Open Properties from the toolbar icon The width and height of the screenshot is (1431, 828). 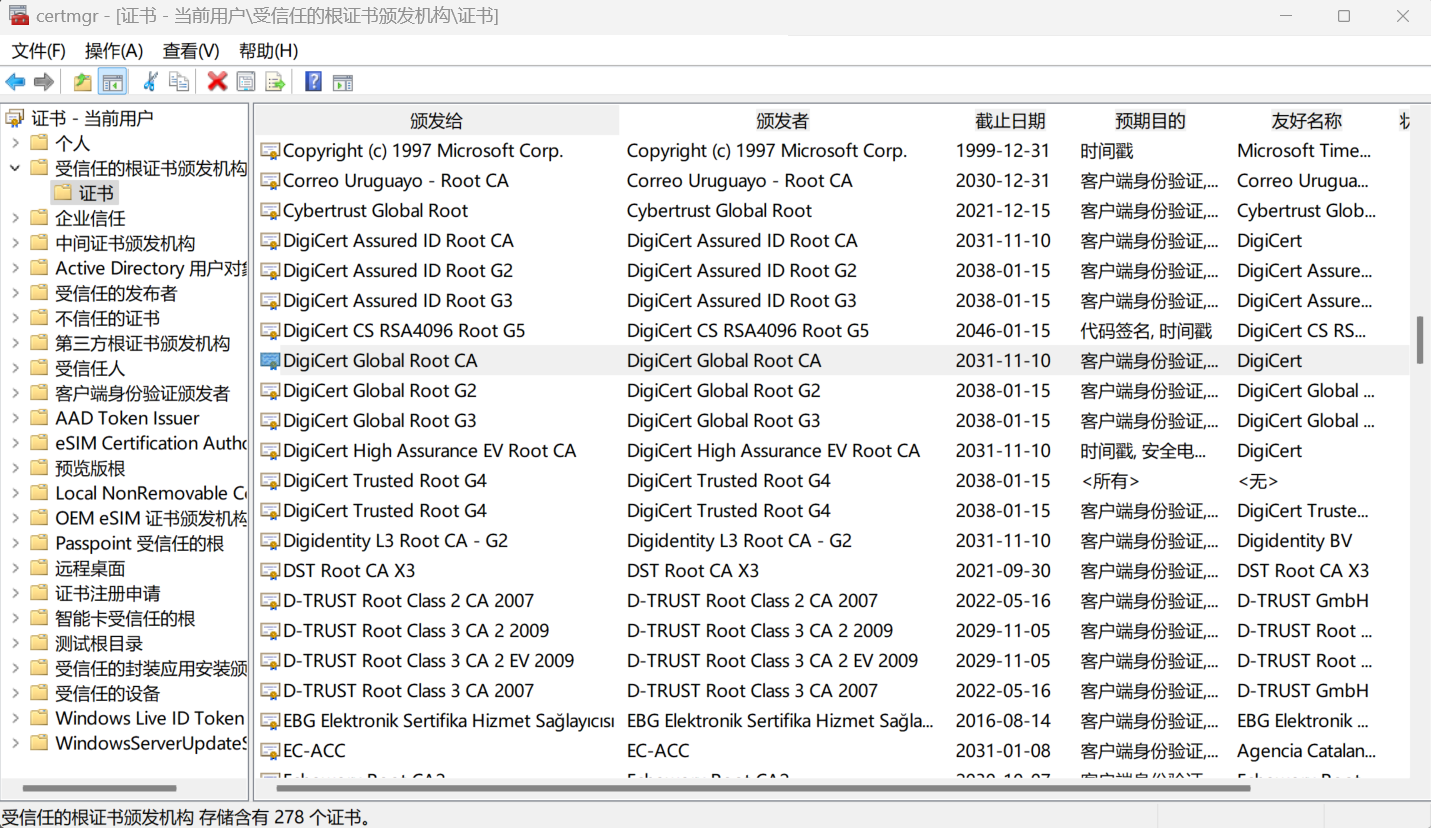tap(246, 82)
